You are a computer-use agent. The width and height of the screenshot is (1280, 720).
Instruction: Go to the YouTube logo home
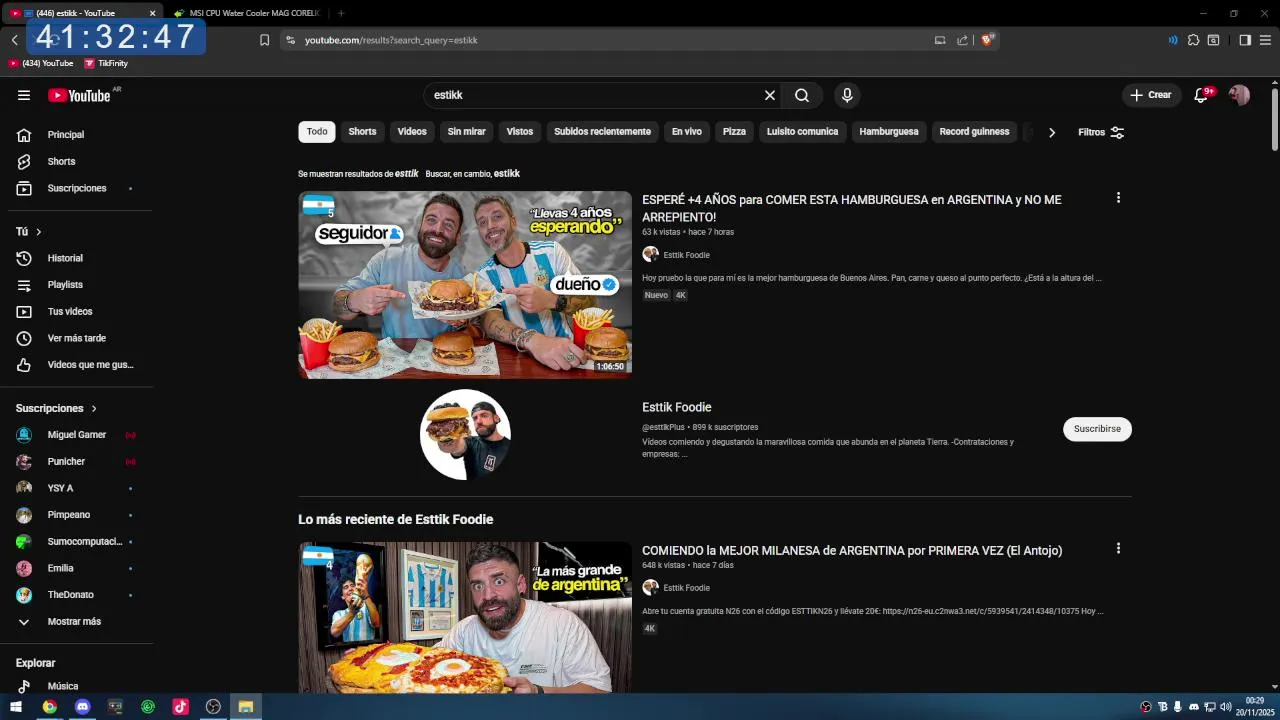(x=79, y=95)
